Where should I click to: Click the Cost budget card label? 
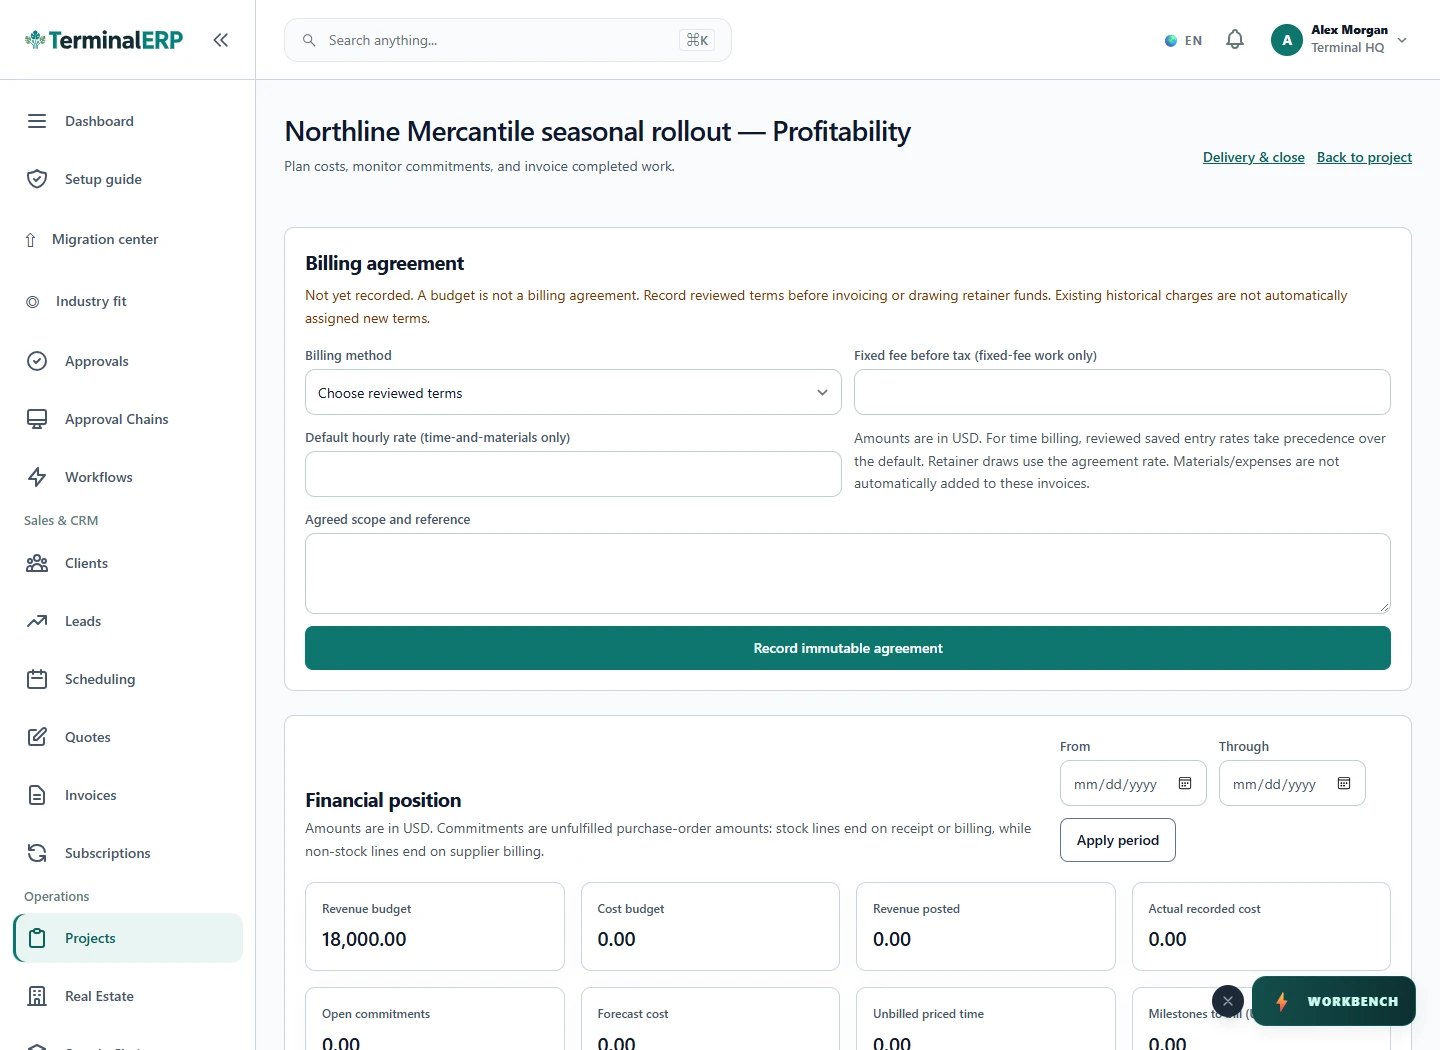tap(631, 909)
